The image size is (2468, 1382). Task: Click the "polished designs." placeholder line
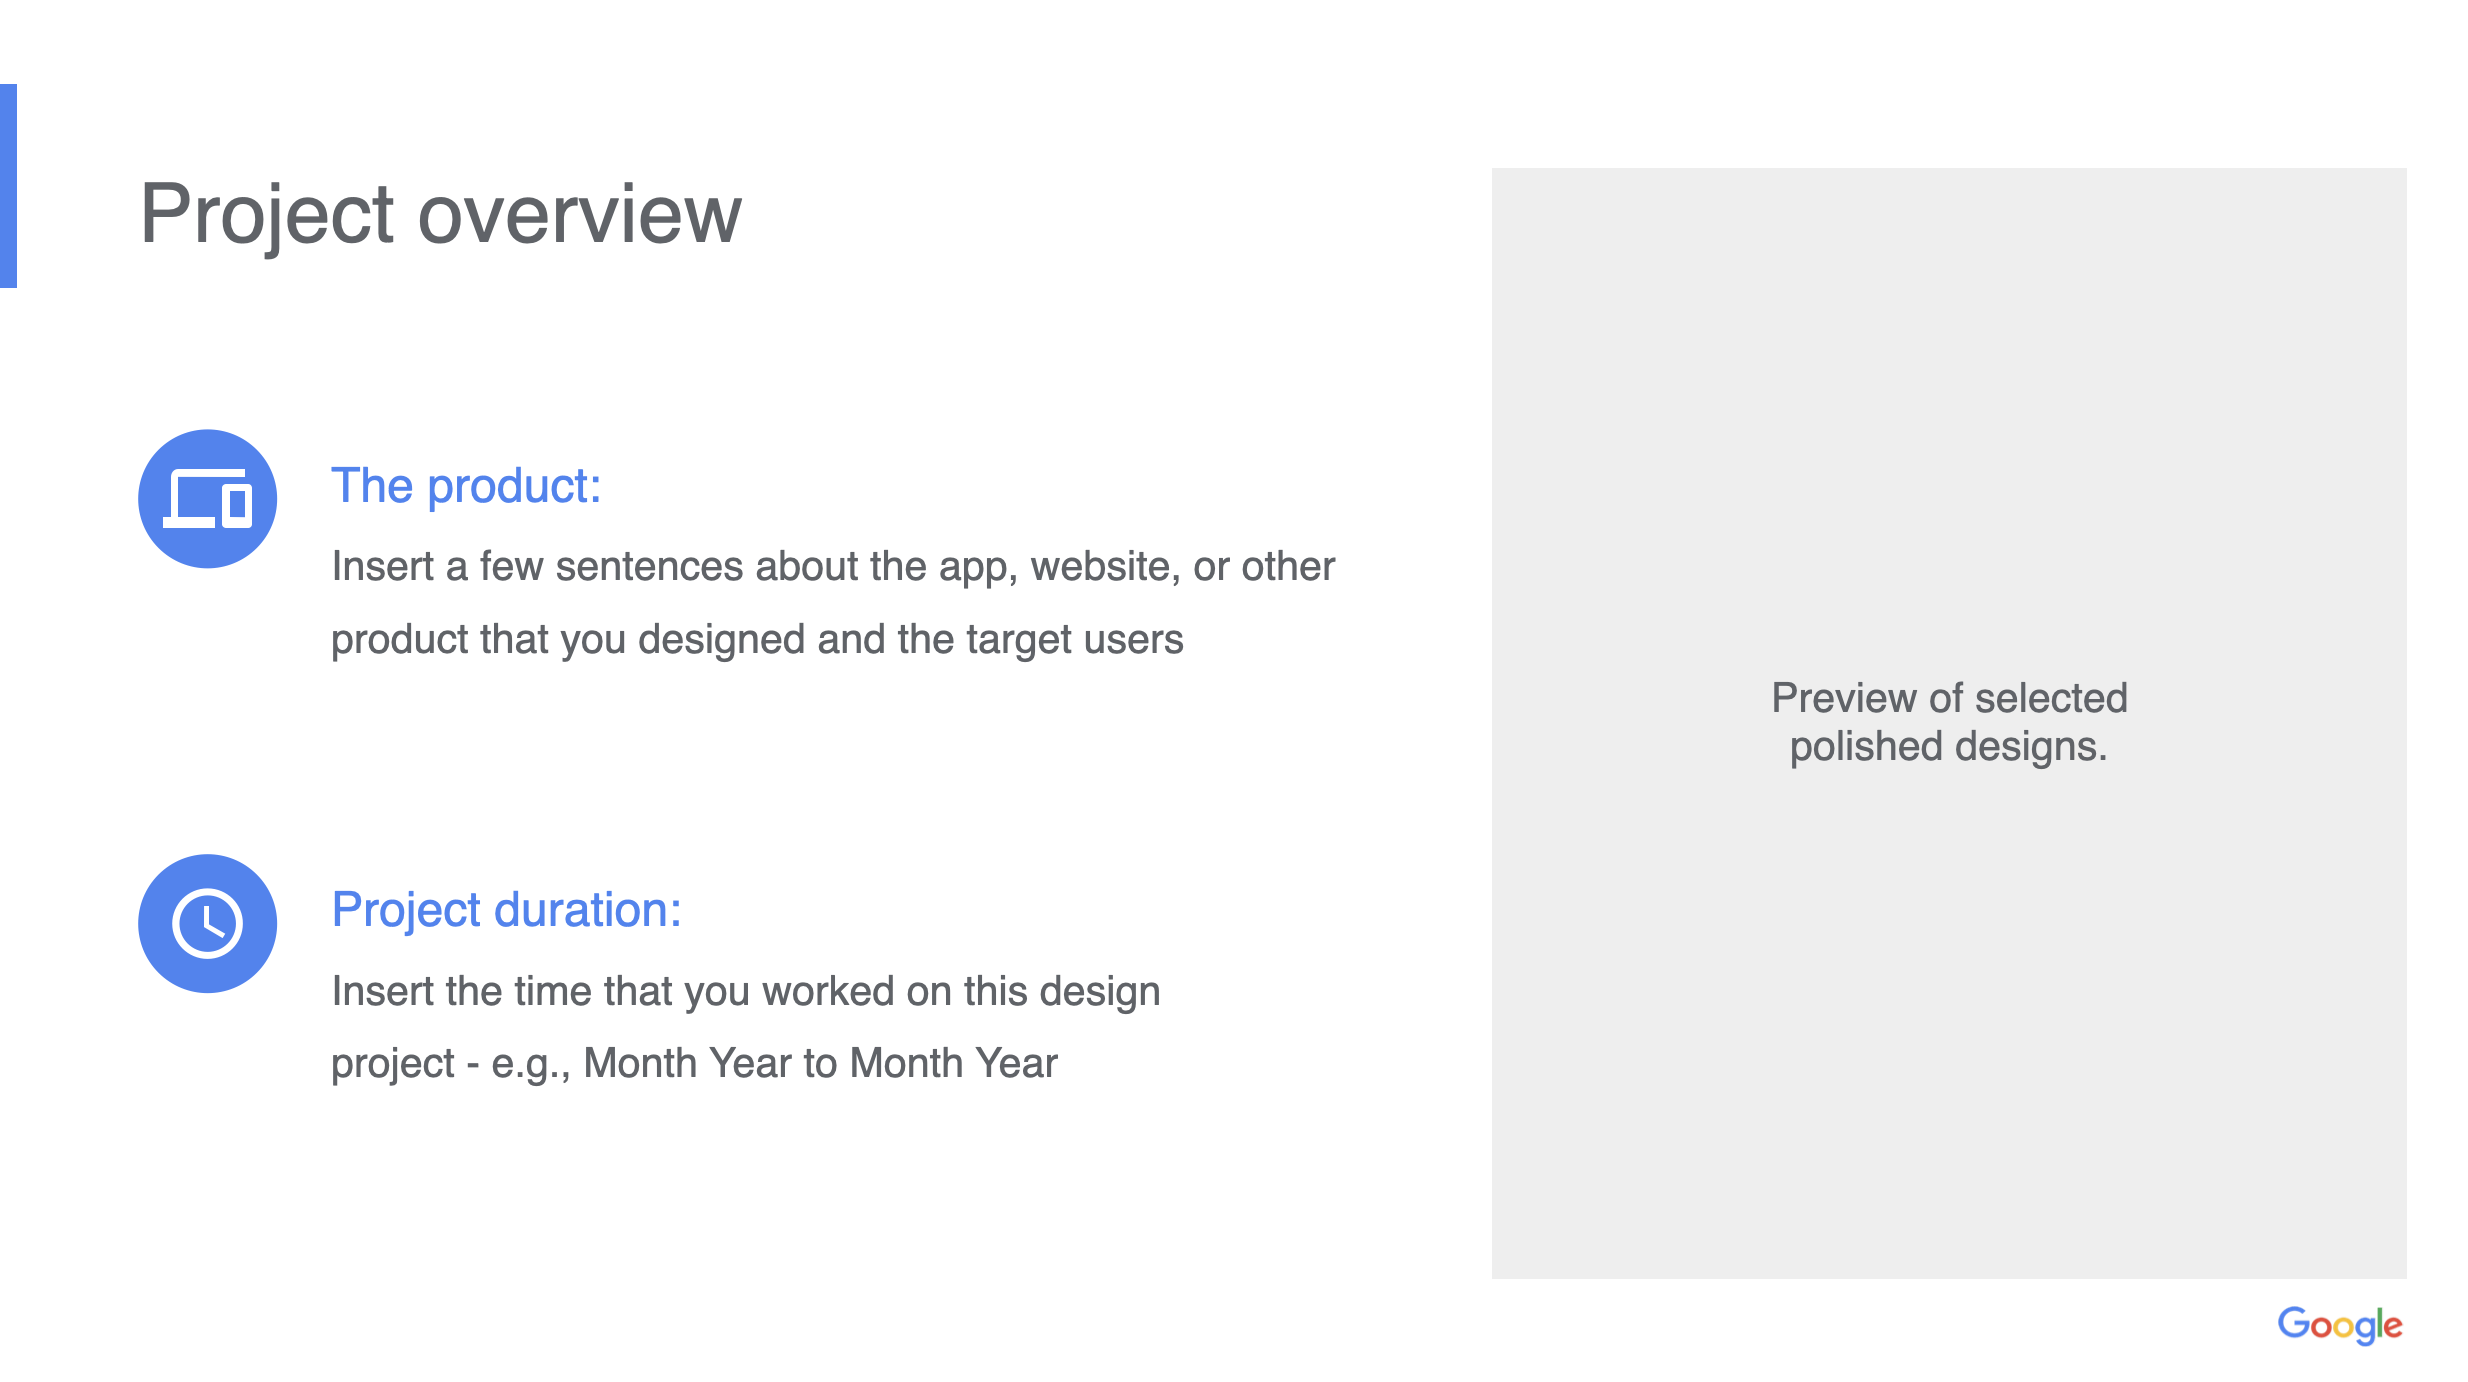(1948, 747)
